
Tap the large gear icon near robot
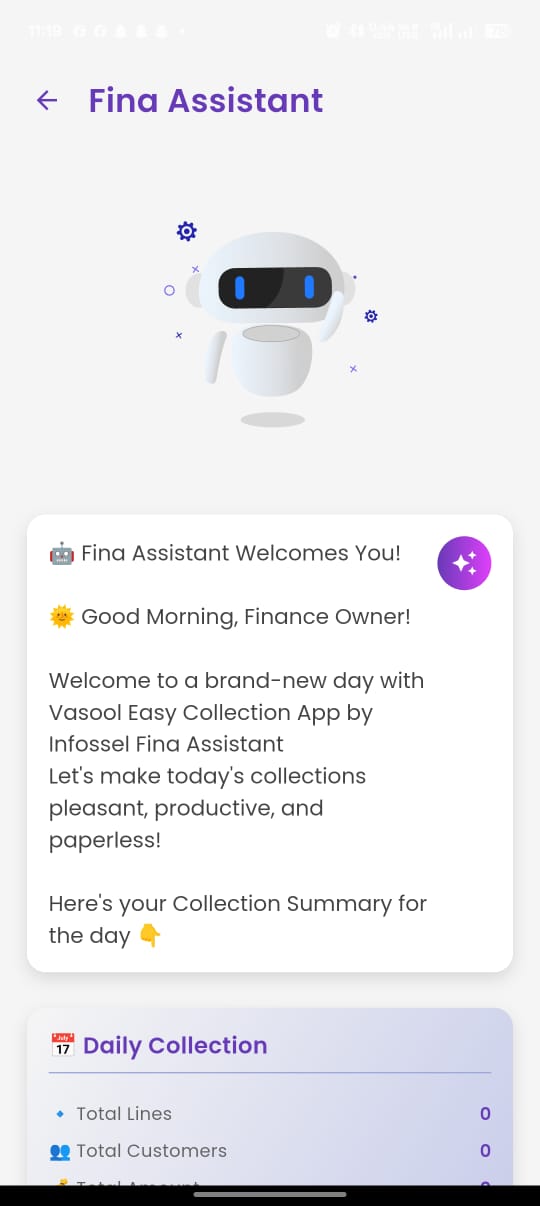[x=186, y=231]
